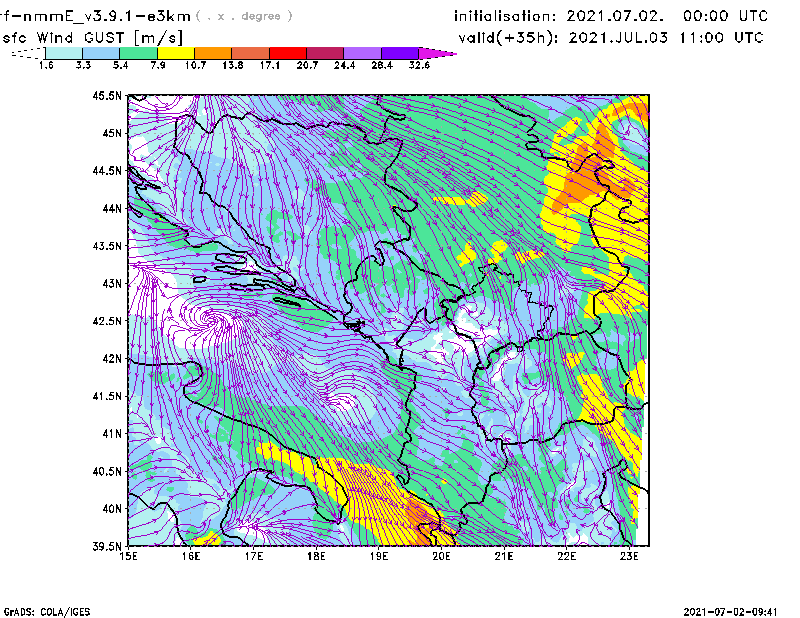This screenshot has width=800, height=618.
Task: Click the 41.5N latitude label
Action: coord(107,396)
